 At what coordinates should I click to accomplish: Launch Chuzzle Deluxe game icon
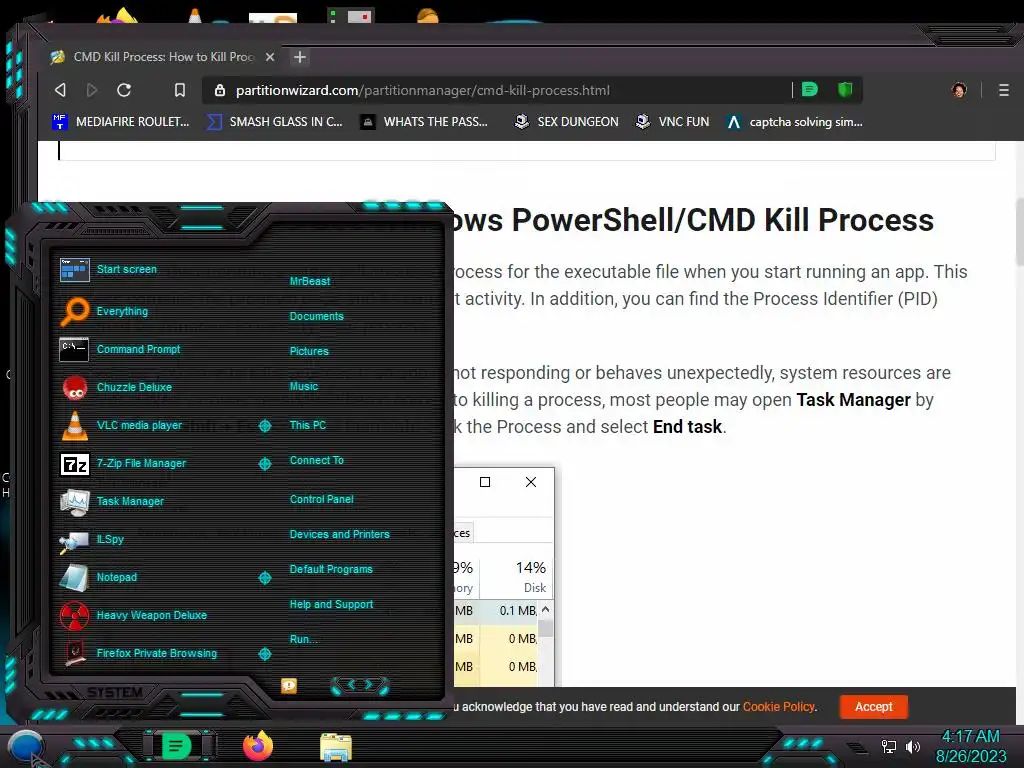point(74,387)
